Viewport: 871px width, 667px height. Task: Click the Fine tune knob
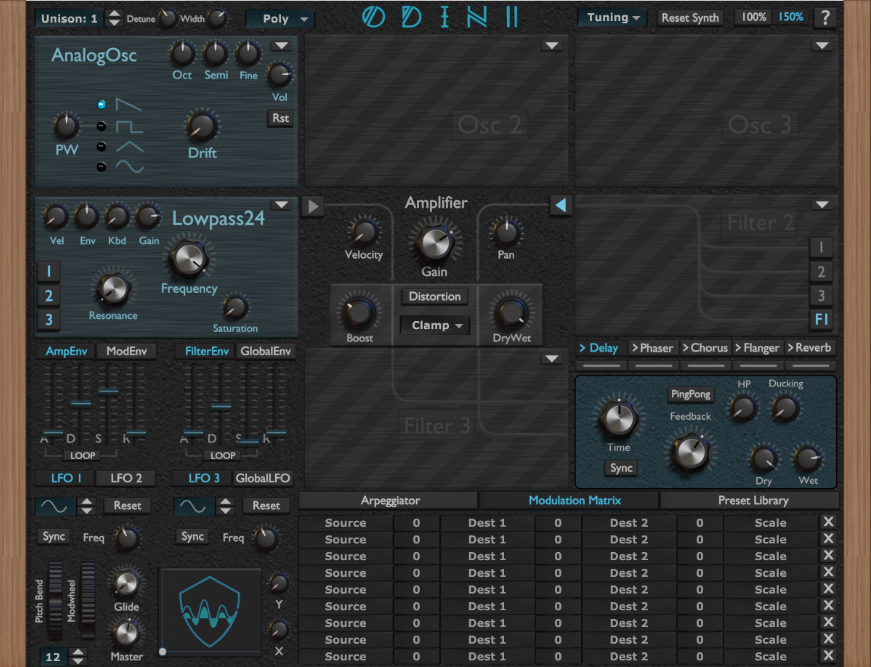pos(248,53)
